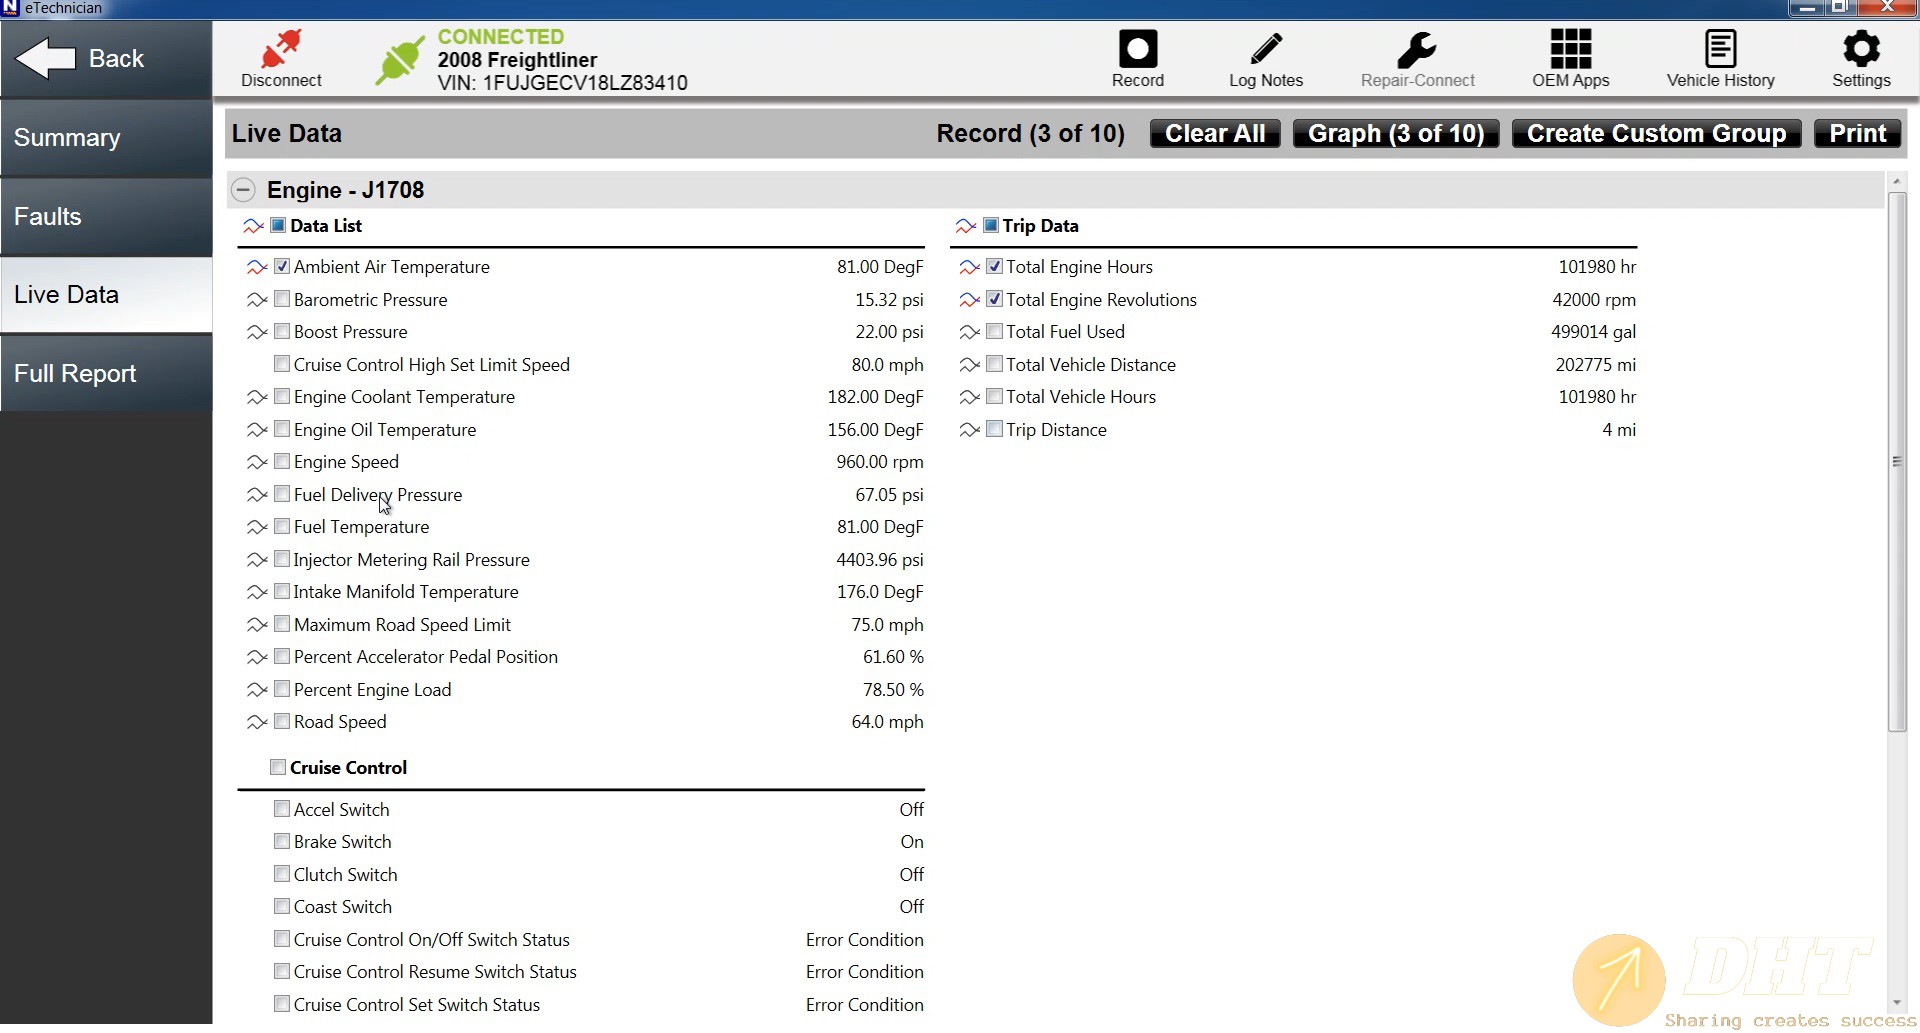
Task: Open Vehicle History document icon
Action: [x=1720, y=50]
